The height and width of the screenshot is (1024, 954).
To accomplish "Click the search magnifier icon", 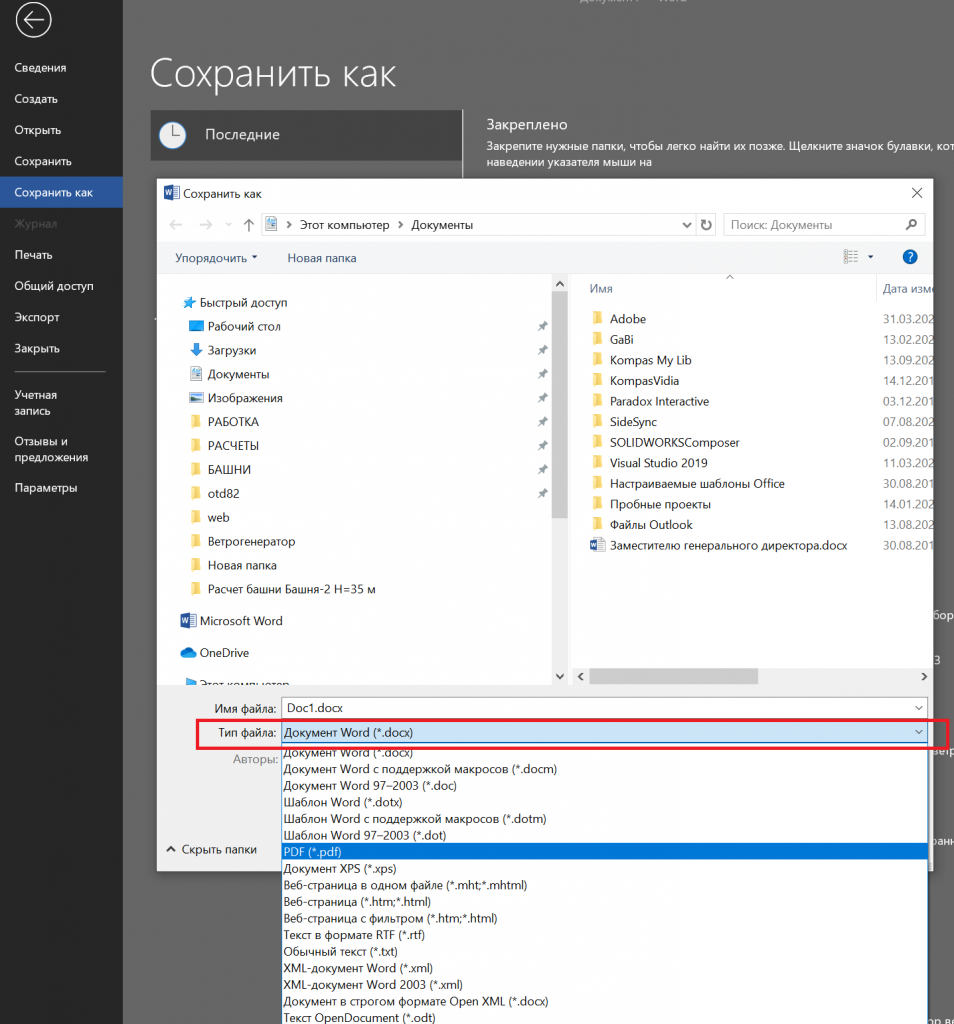I will coord(911,225).
